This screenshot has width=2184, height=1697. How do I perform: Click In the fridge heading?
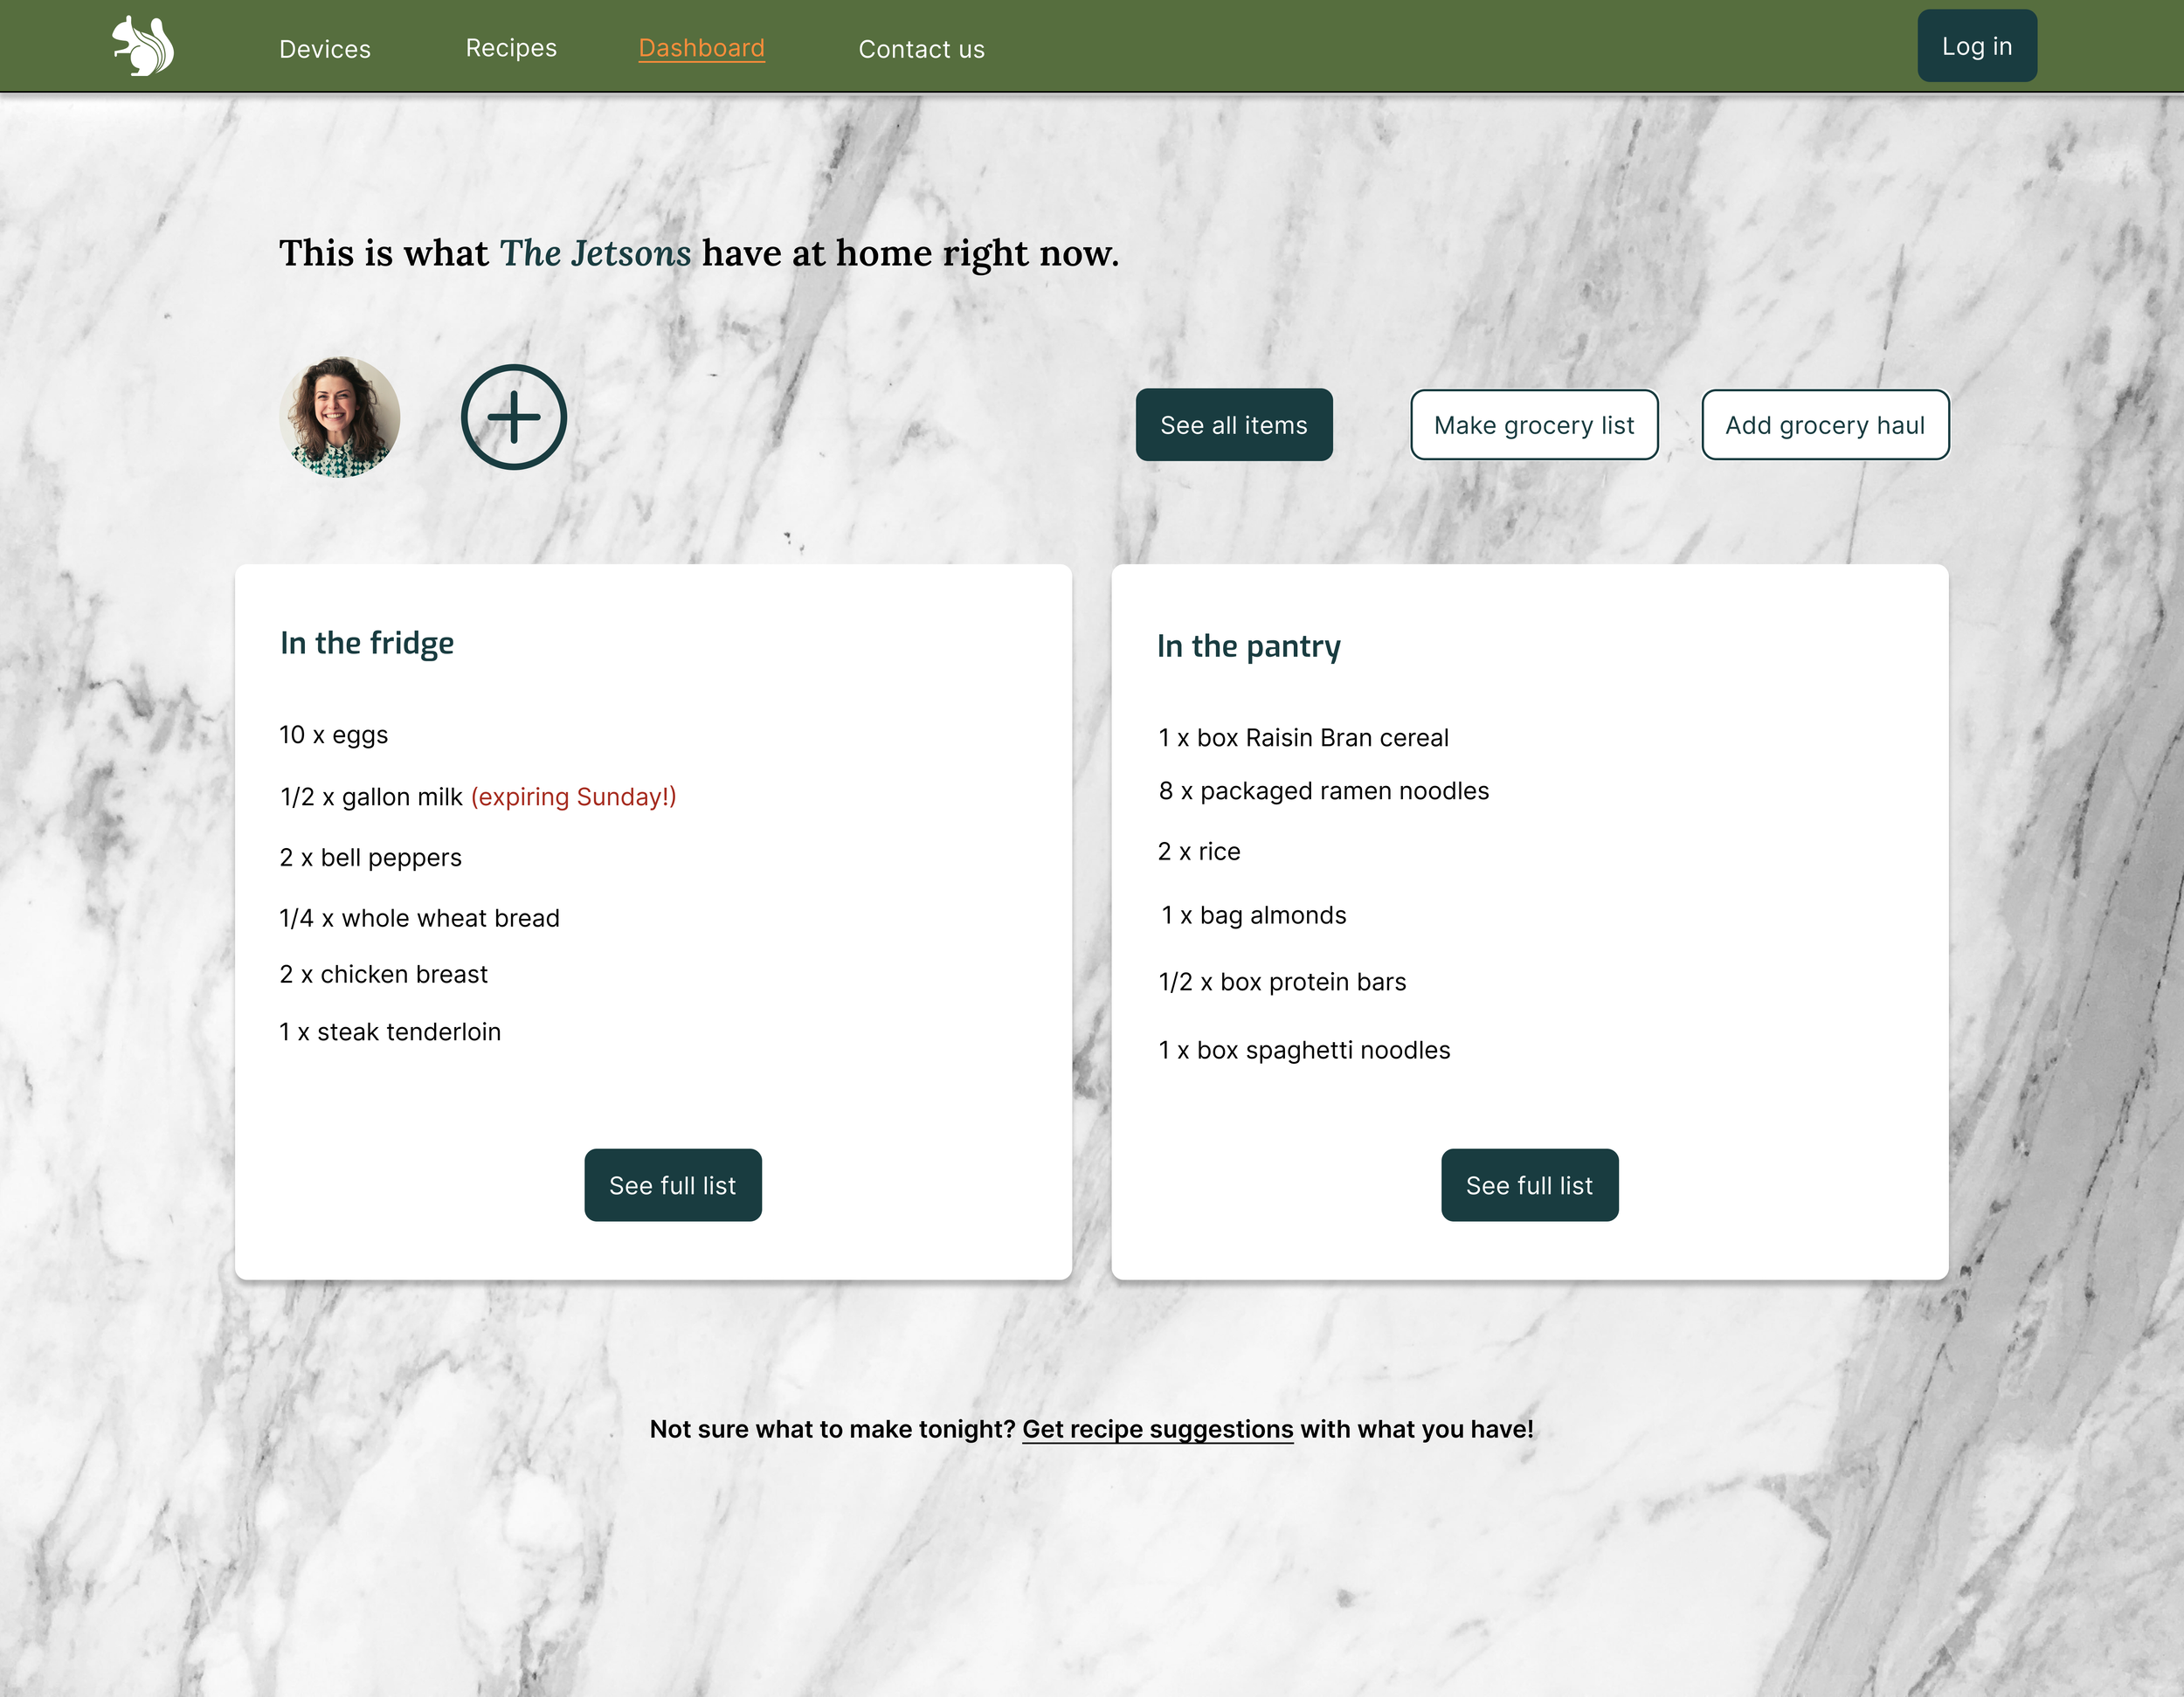coord(367,643)
